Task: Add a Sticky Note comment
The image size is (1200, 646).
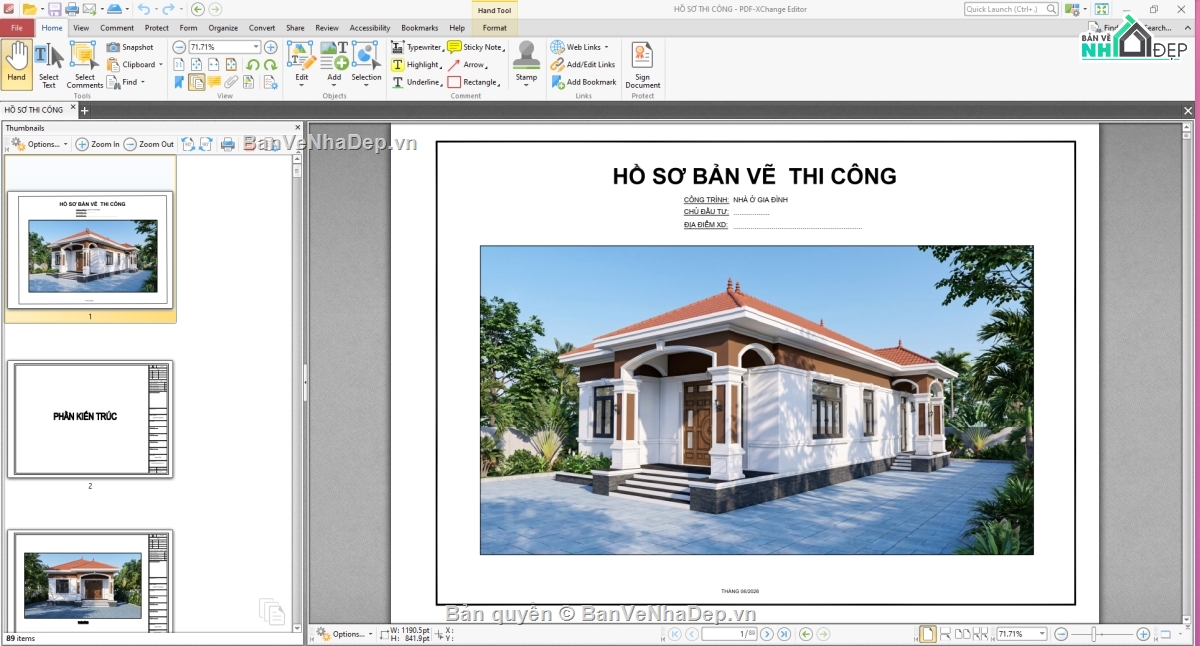Action: click(475, 47)
